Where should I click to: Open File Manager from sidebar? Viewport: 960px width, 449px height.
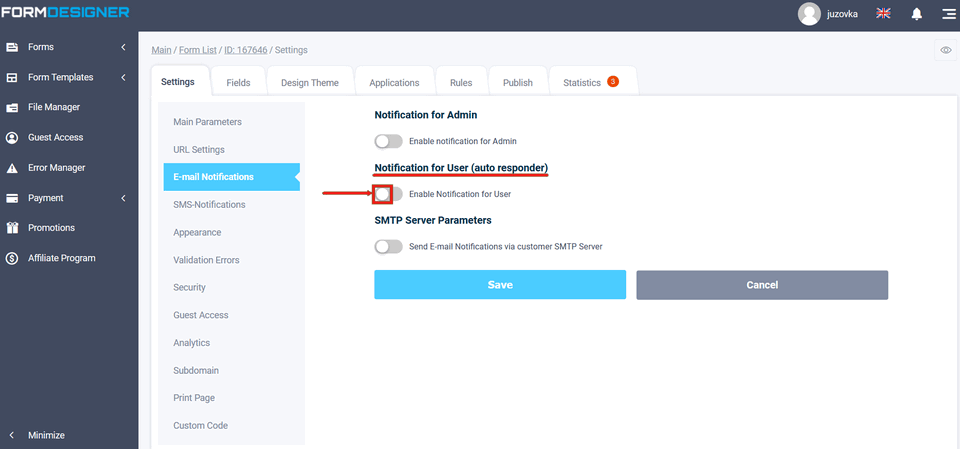54,107
